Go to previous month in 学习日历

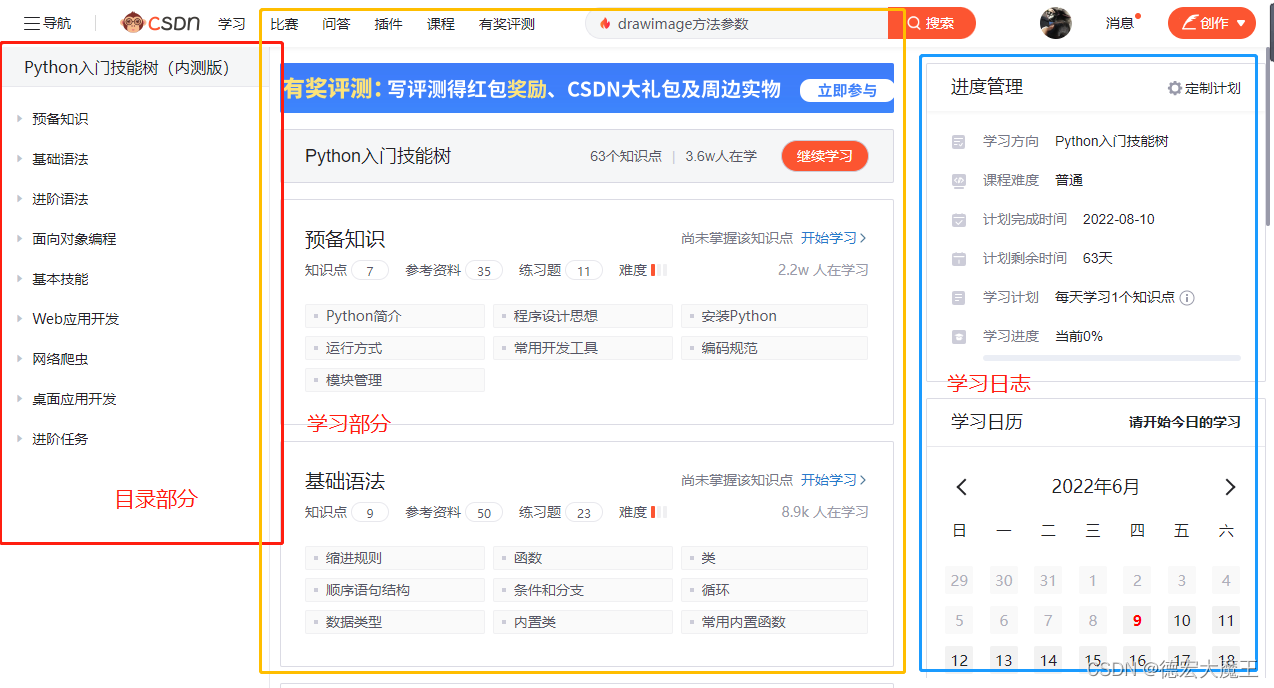(962, 487)
